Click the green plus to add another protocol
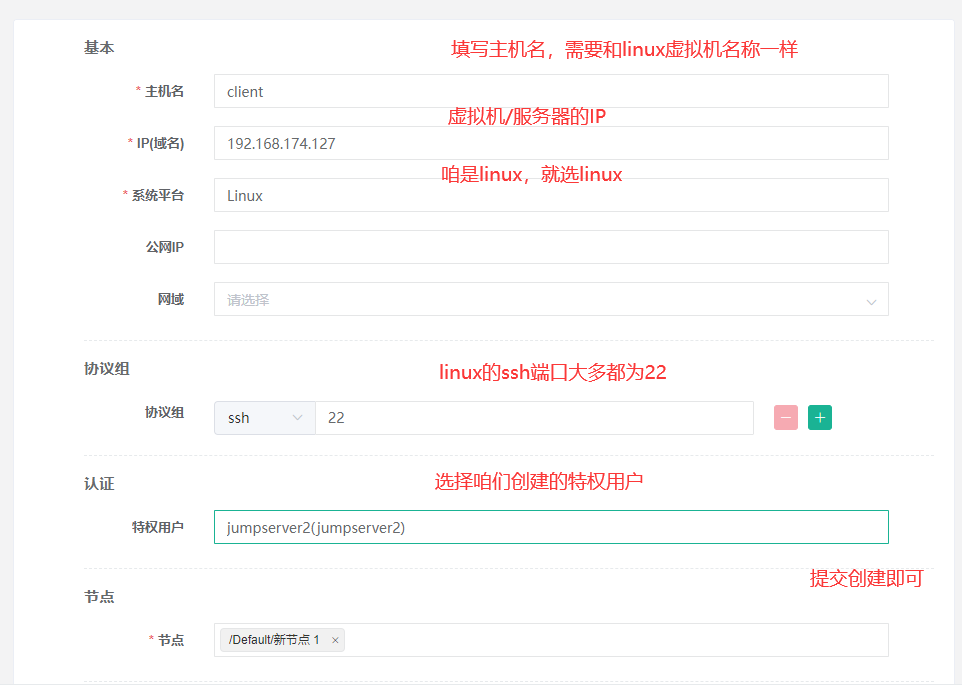The height and width of the screenshot is (691, 962). click(820, 417)
